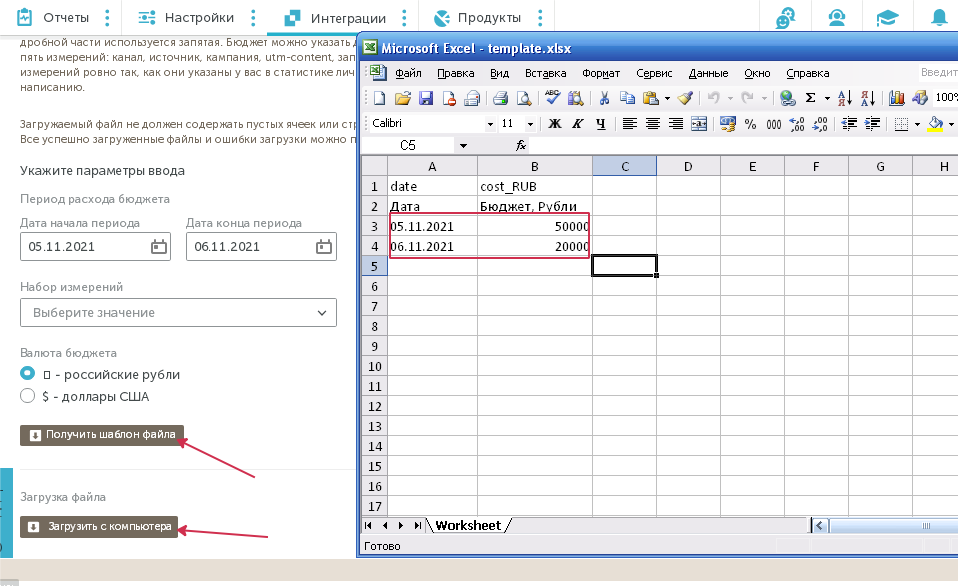This screenshot has width=958, height=586.
Task: Click the AutoSum sigma icon
Action: [x=810, y=98]
